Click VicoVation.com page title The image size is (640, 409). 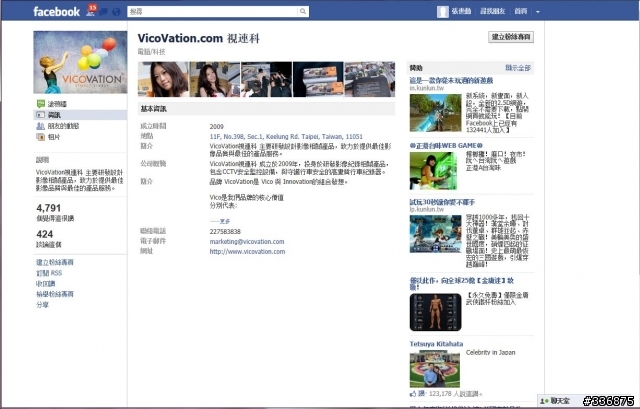[x=198, y=38]
